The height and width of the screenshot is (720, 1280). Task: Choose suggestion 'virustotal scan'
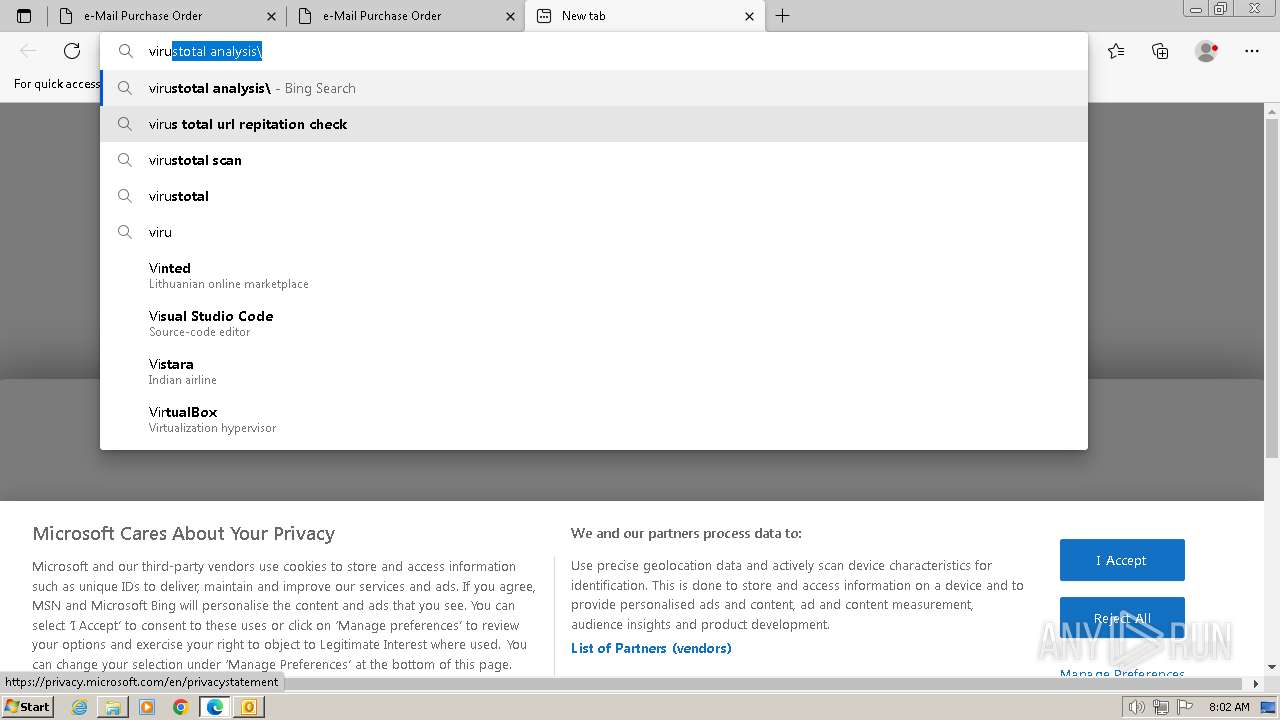pyautogui.click(x=594, y=160)
